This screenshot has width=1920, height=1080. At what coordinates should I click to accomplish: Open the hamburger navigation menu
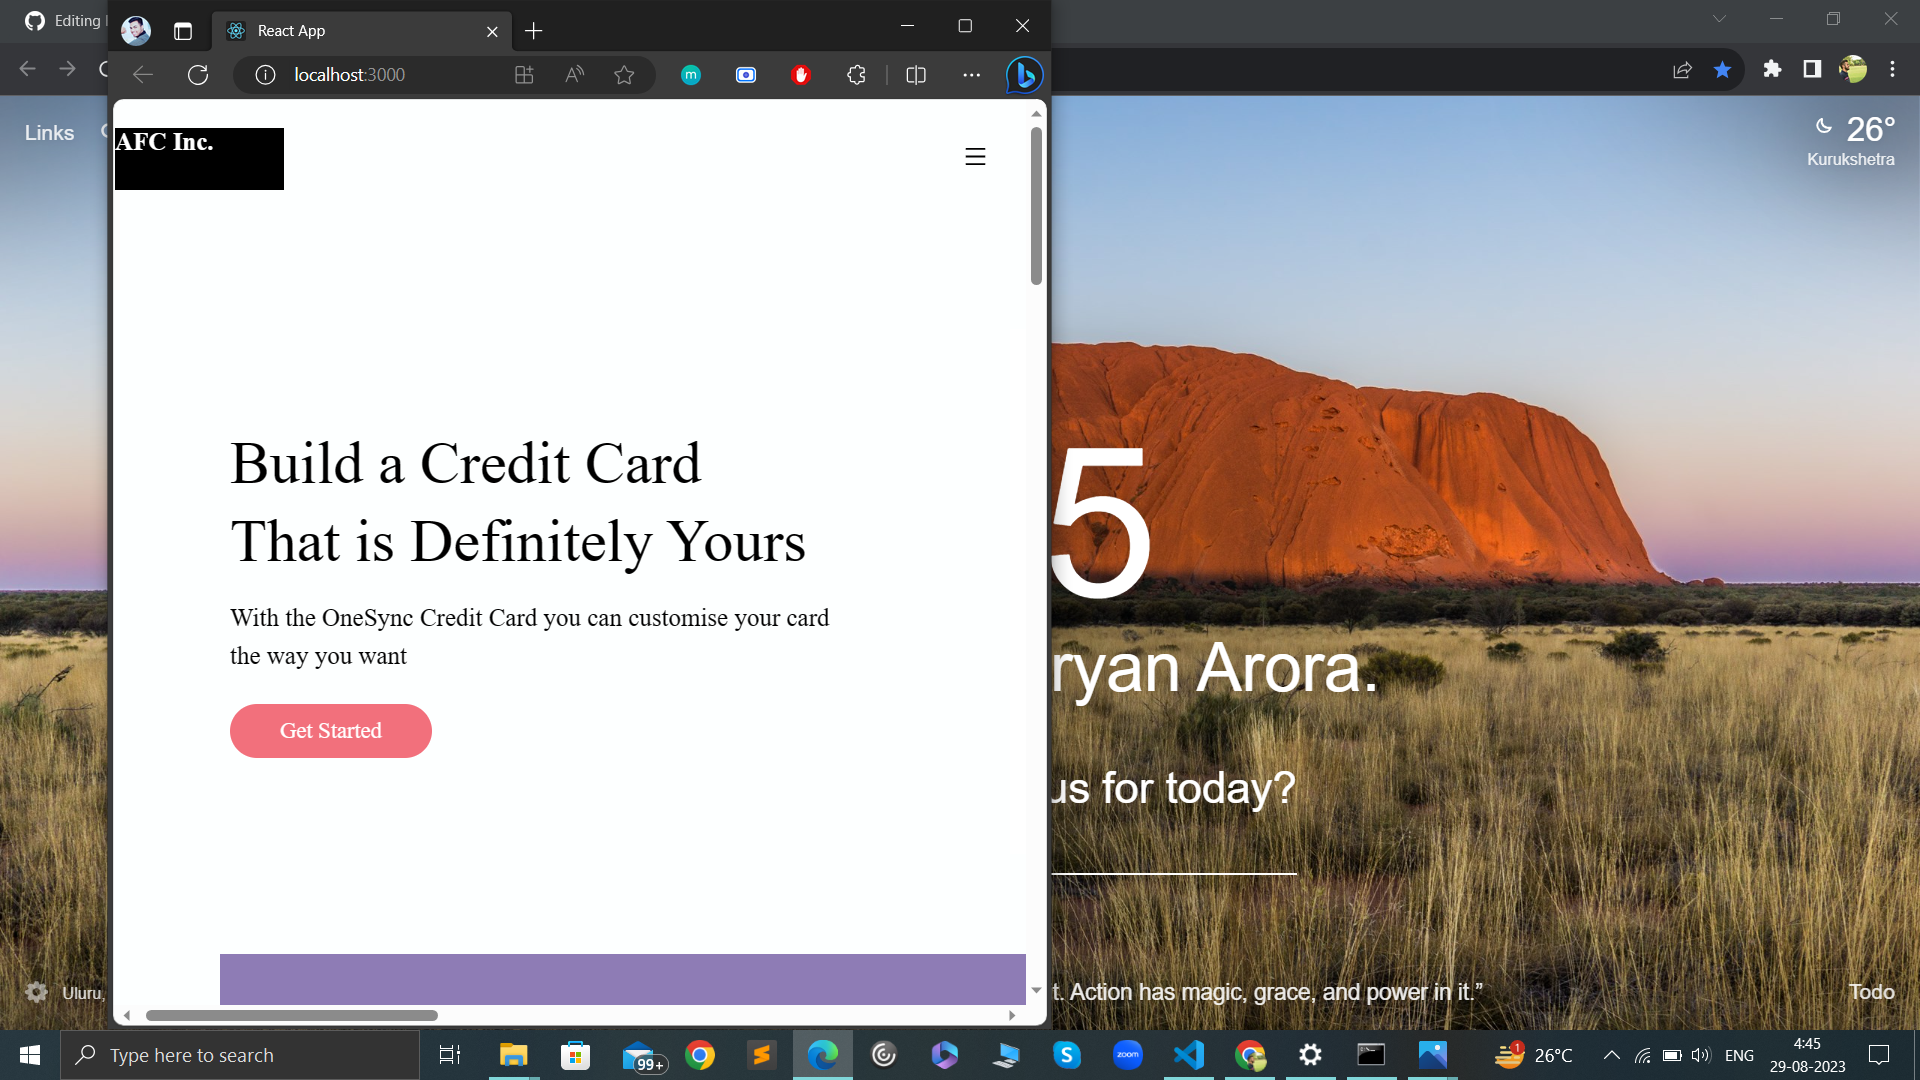coord(975,157)
